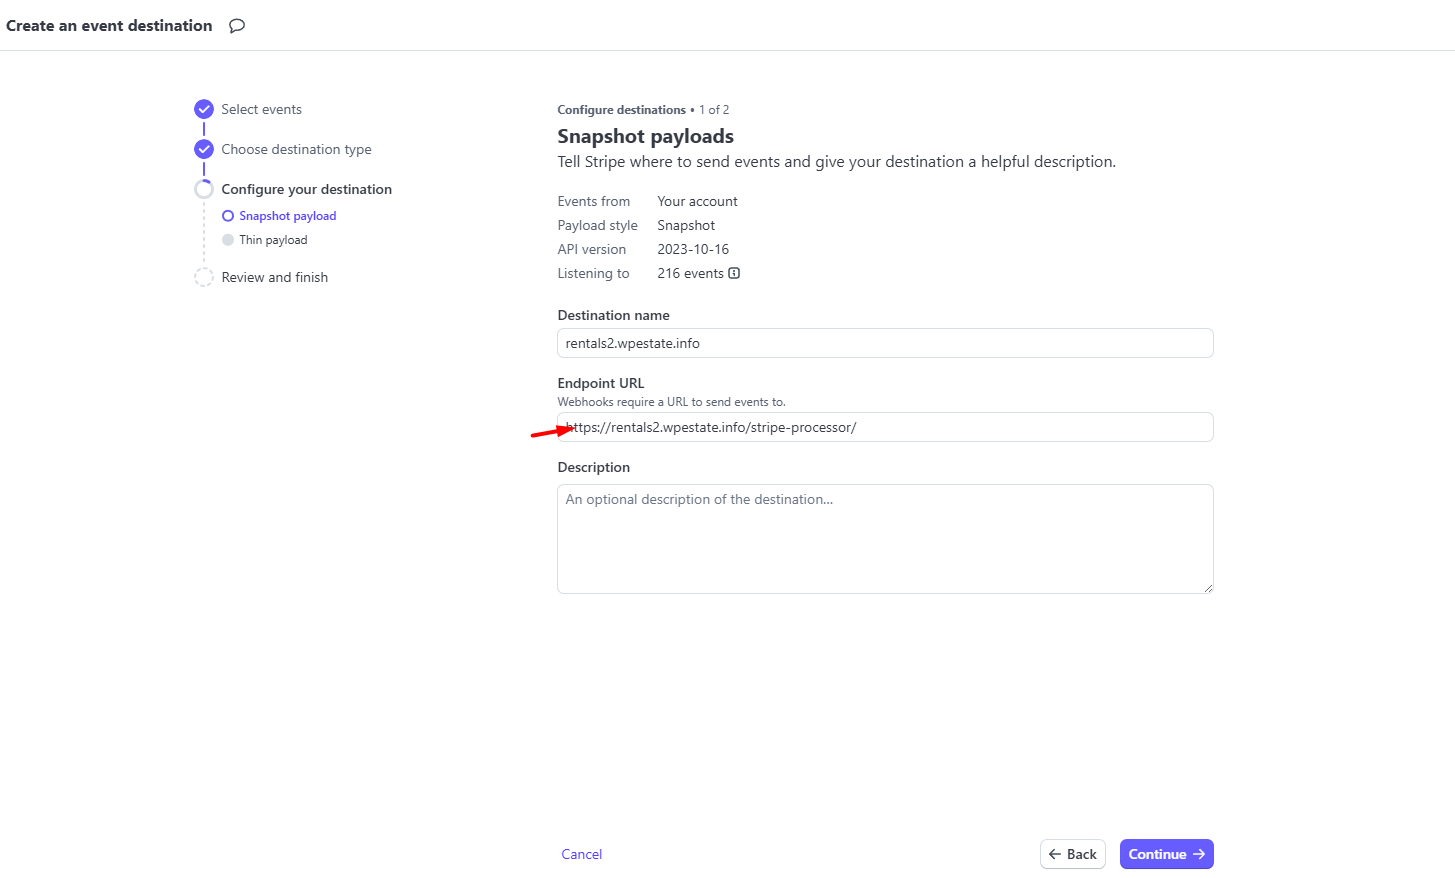Open the Thin payload sub-step

point(273,240)
